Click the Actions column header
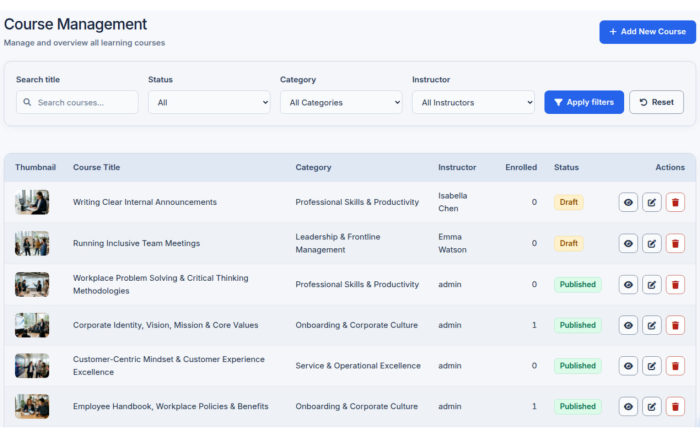This screenshot has height=438, width=700. (x=670, y=167)
